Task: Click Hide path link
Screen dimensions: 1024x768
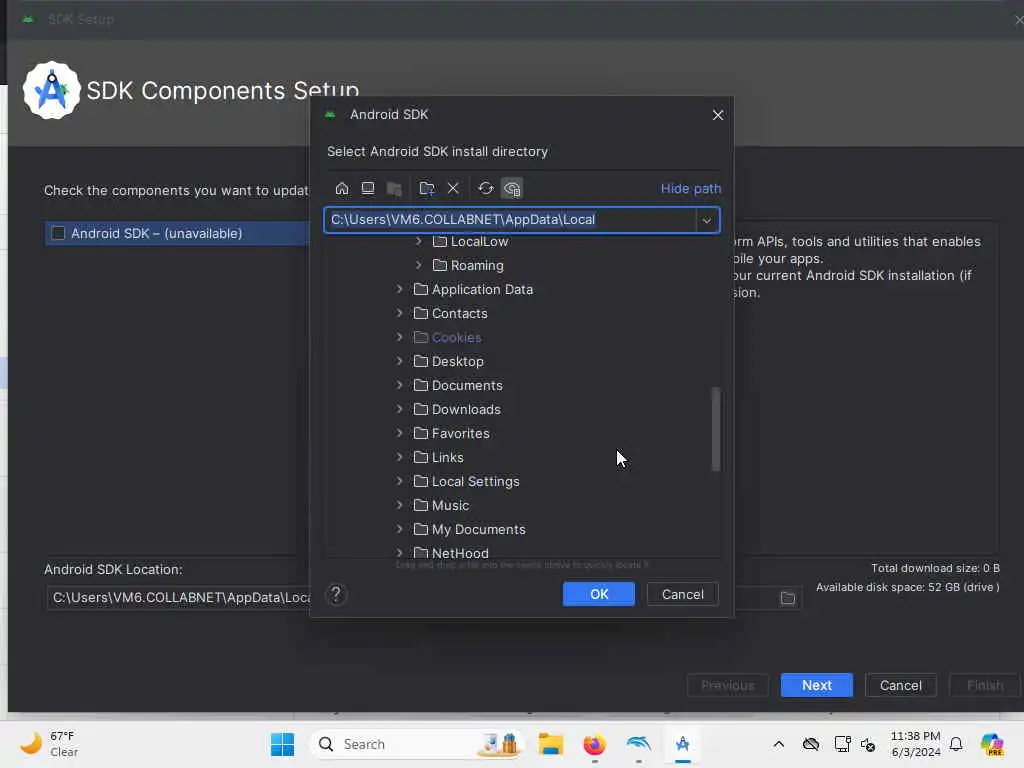Action: click(x=691, y=189)
